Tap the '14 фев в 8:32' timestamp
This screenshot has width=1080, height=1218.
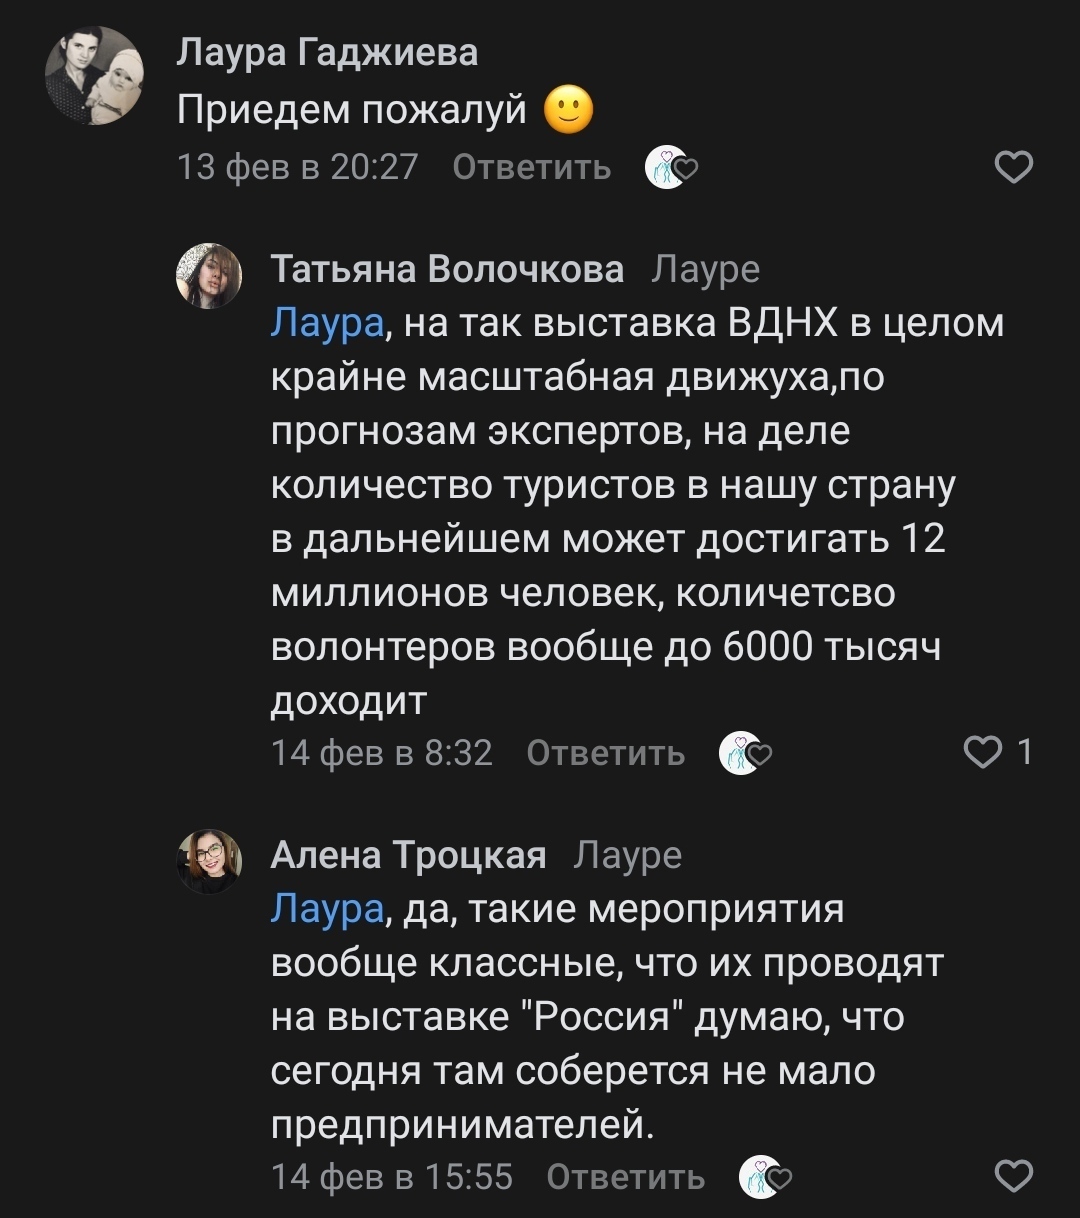382,752
